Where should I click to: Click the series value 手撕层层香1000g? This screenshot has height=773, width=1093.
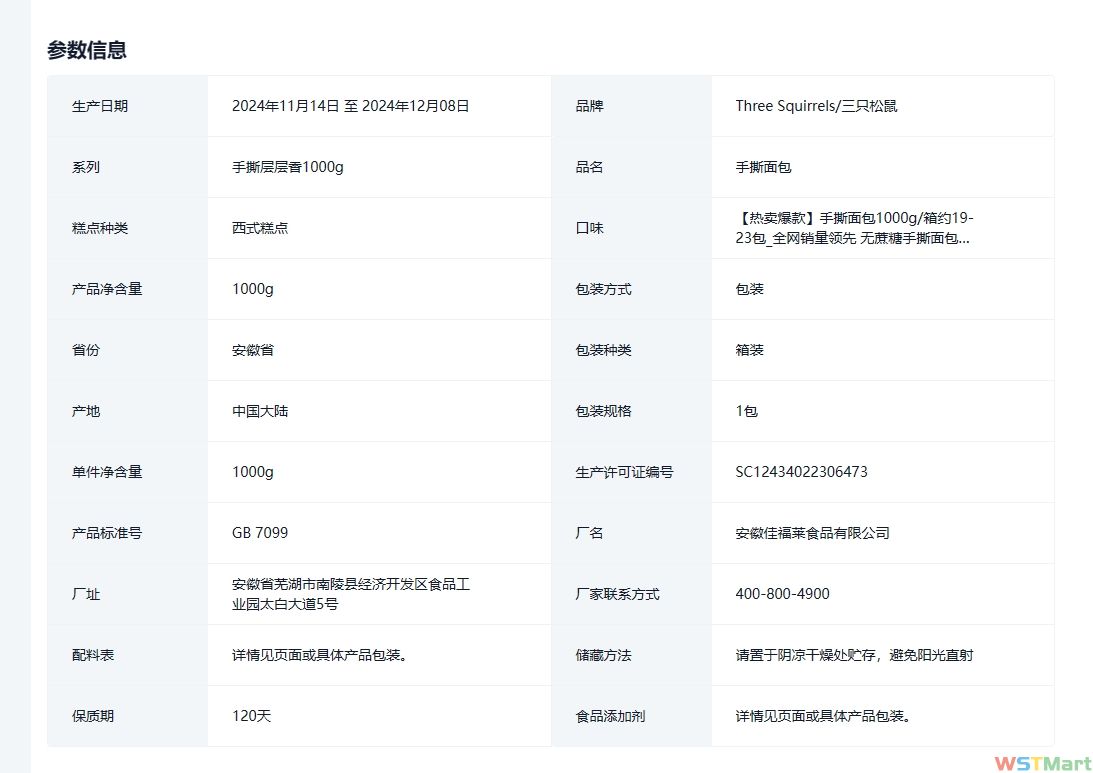click(288, 167)
